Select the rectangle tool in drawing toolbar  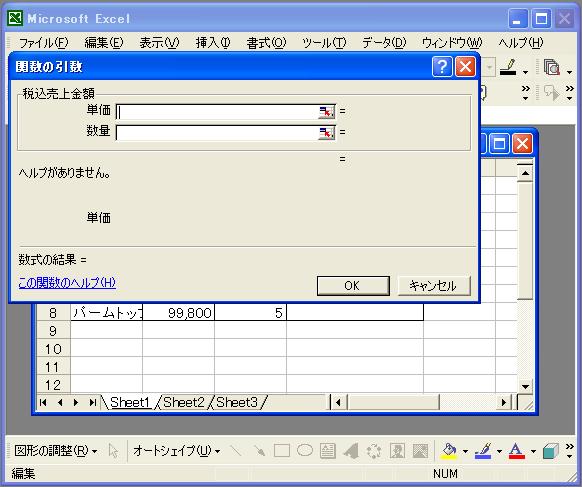pos(282,451)
